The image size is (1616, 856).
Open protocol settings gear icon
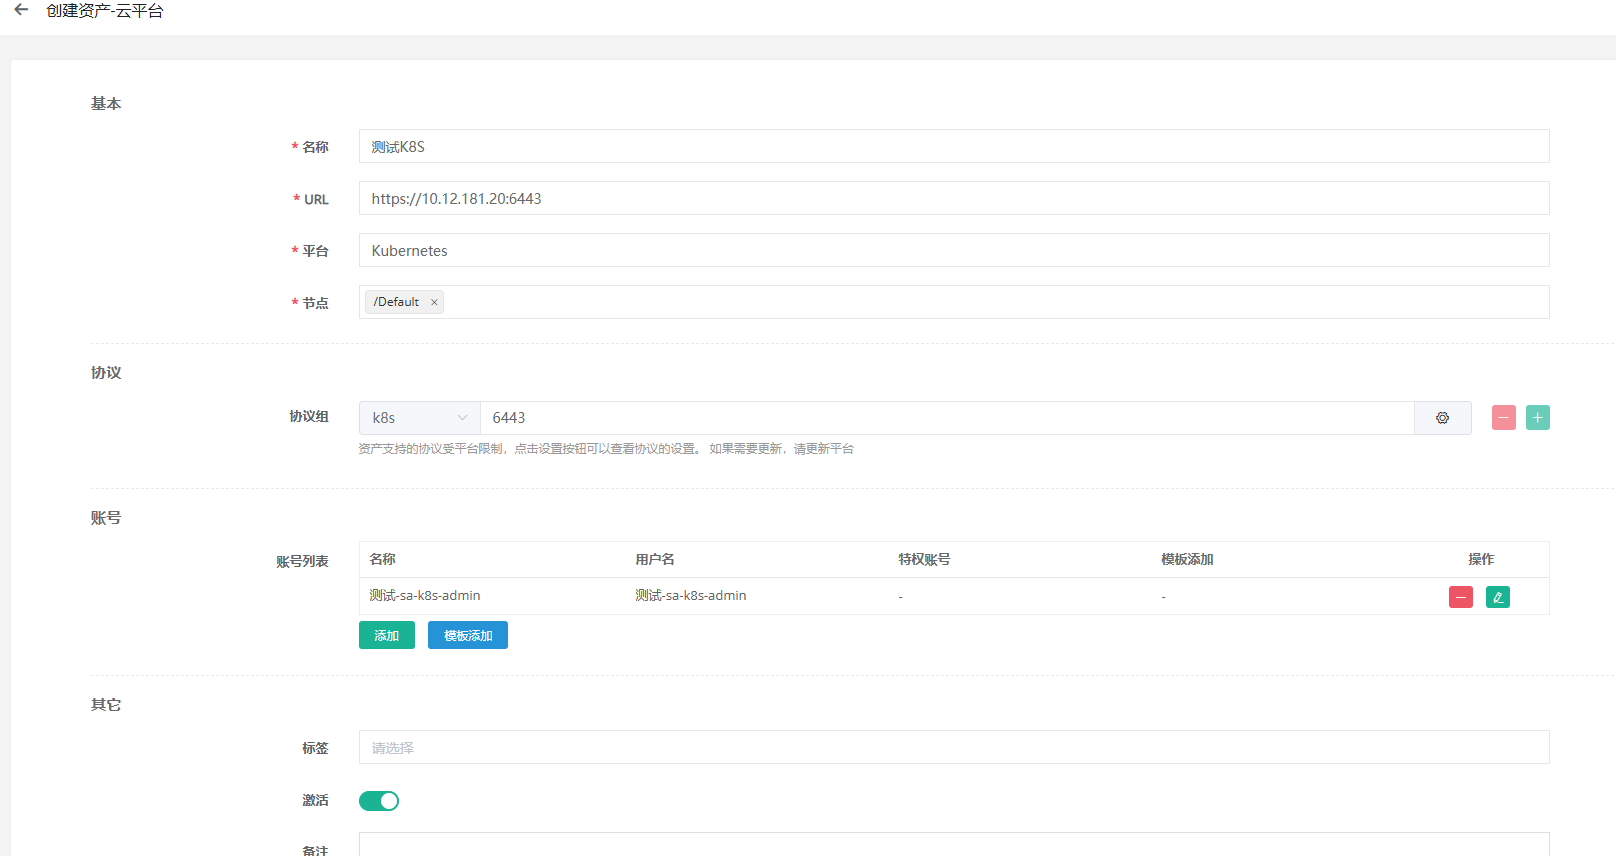click(1442, 418)
